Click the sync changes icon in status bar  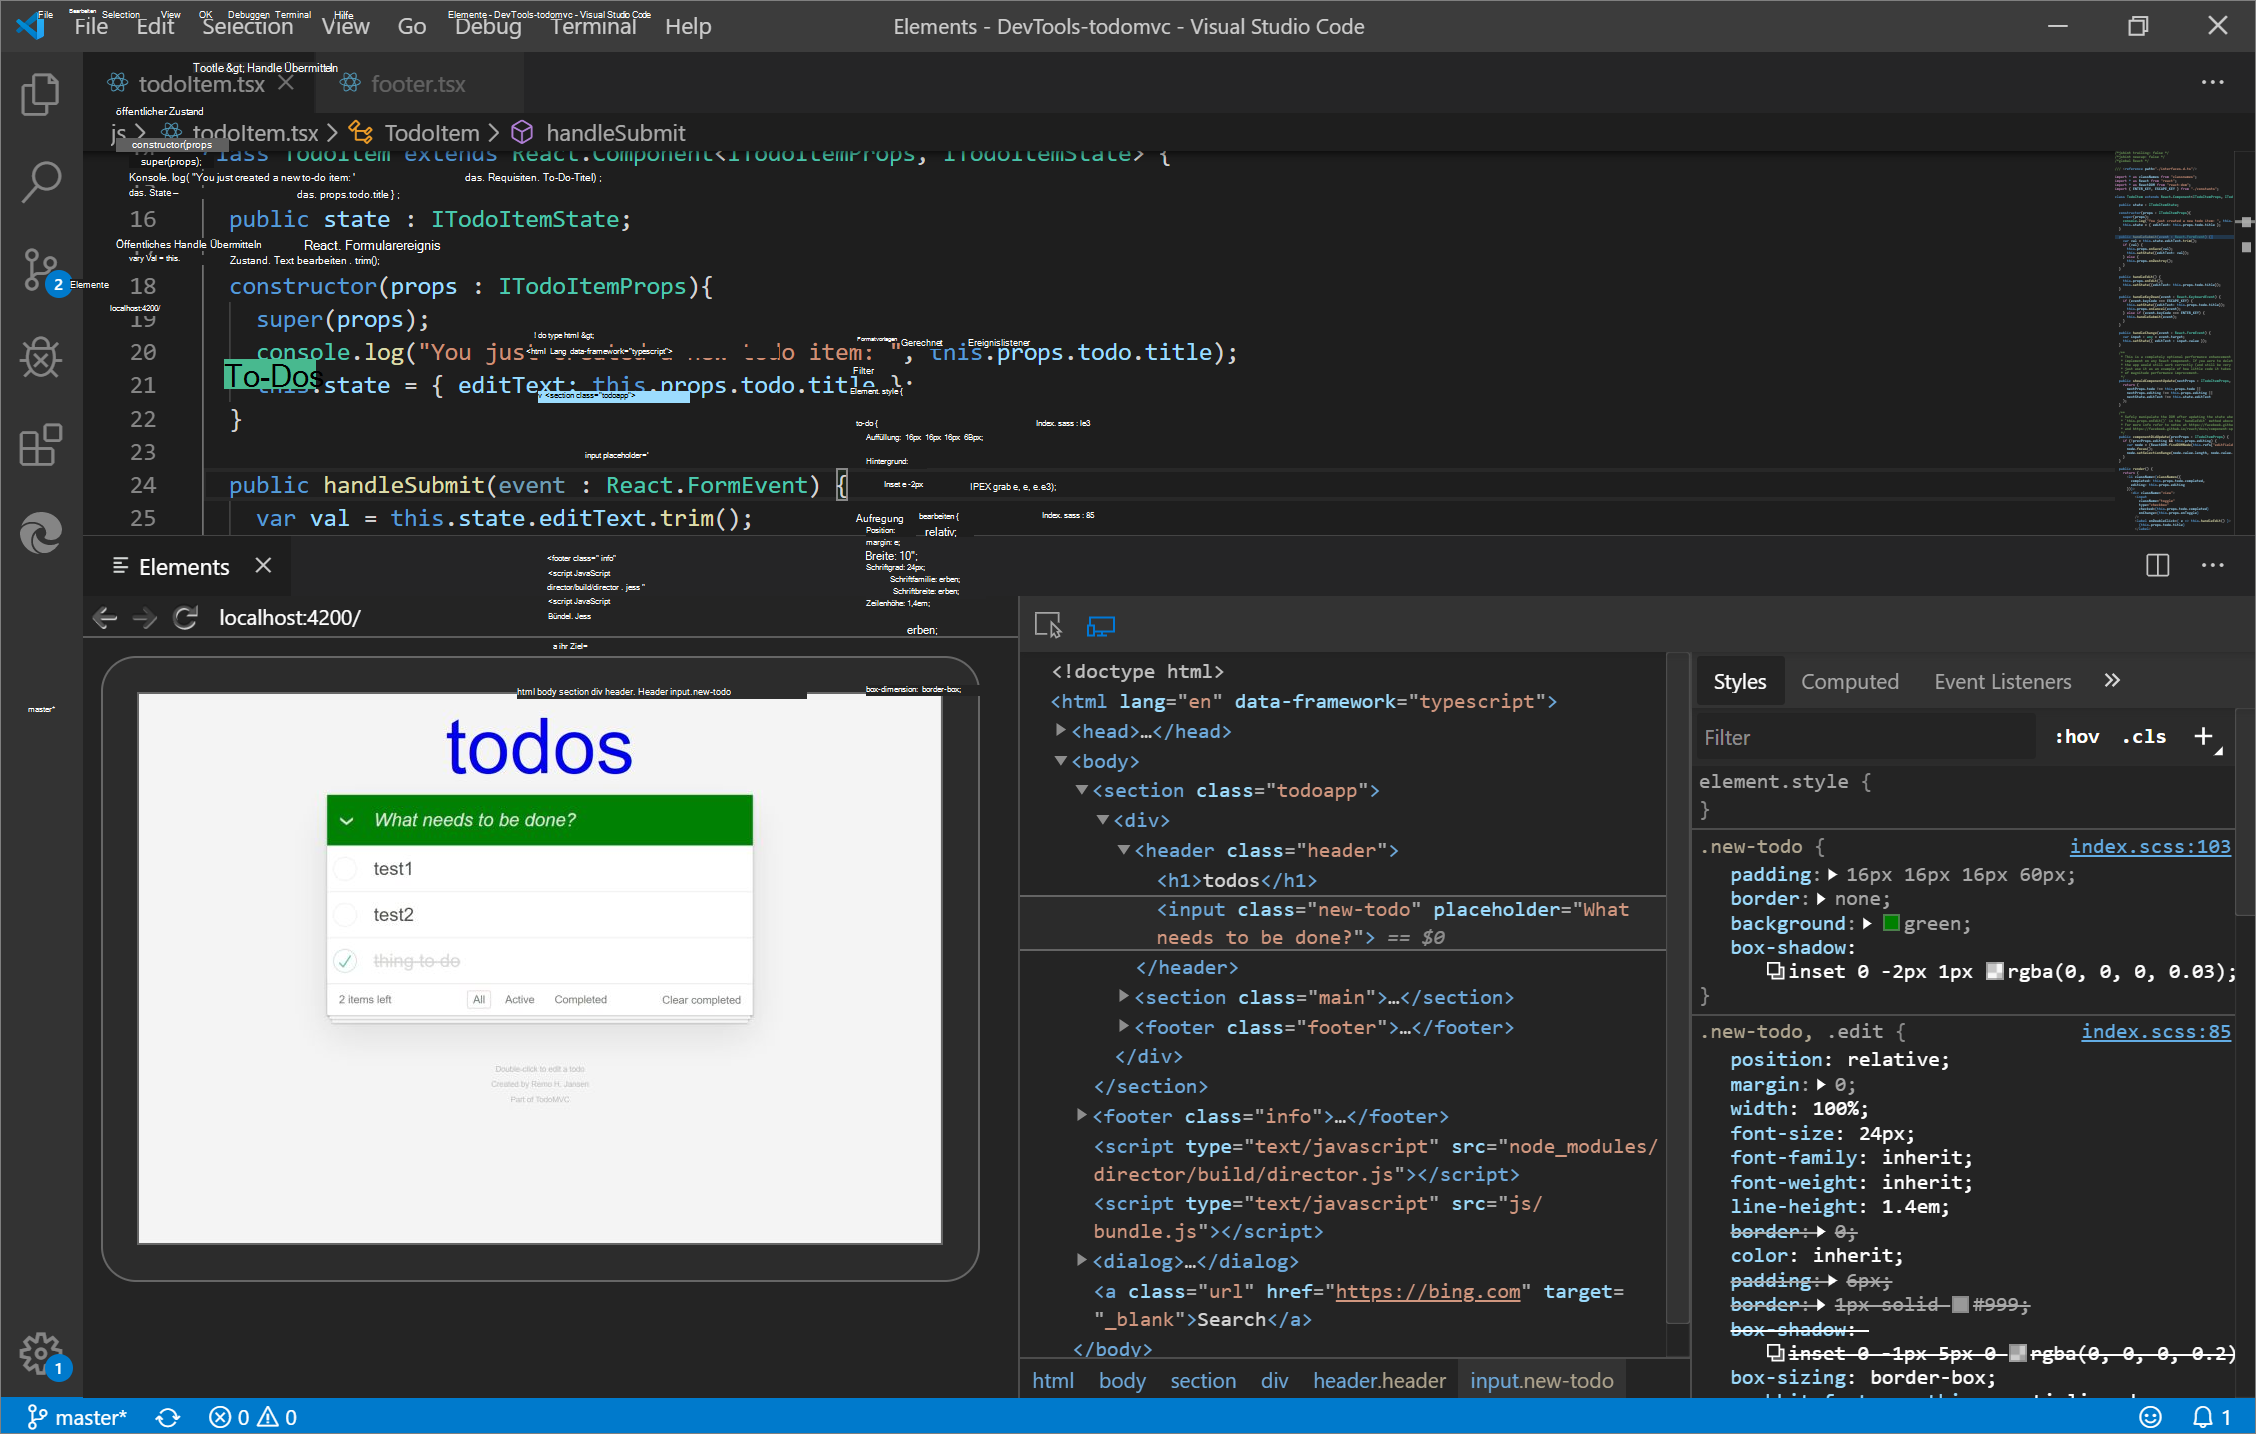point(168,1417)
